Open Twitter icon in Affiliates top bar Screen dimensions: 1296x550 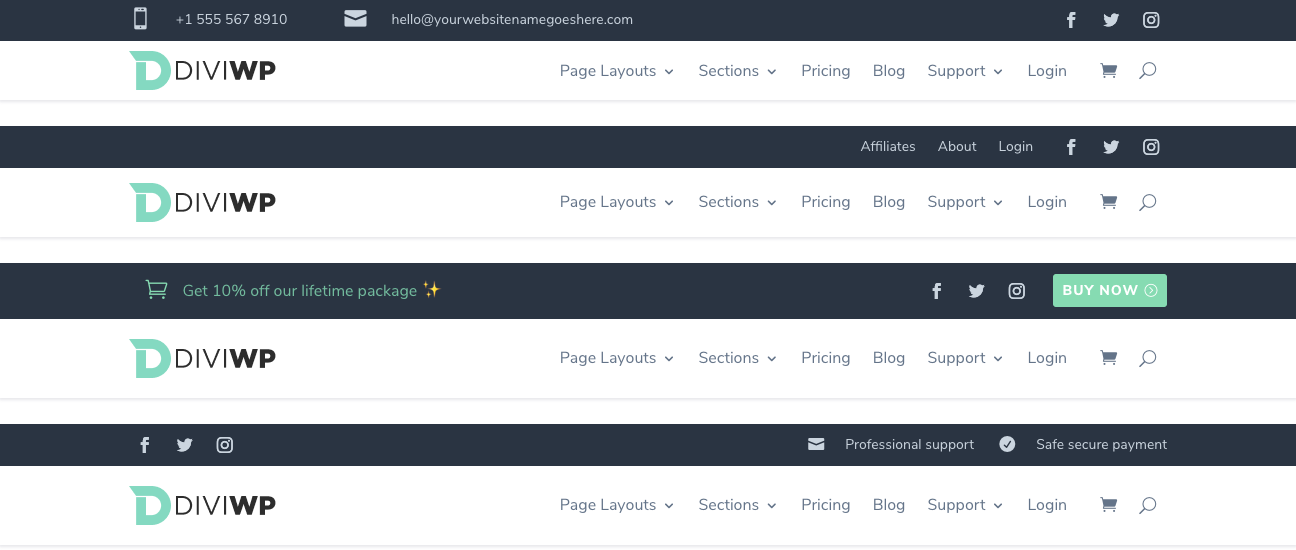(1111, 147)
